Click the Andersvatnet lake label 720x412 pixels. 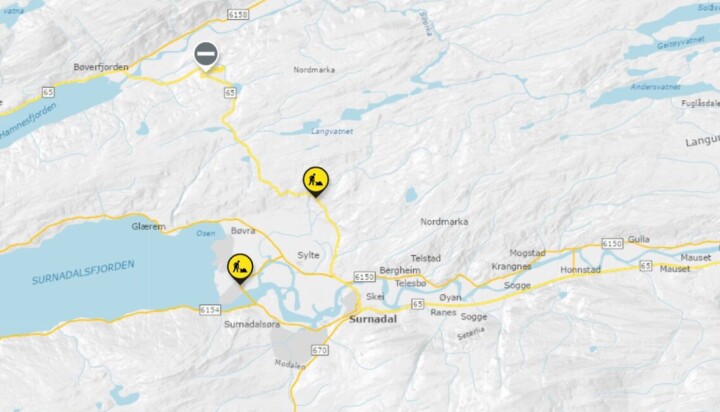click(x=655, y=87)
